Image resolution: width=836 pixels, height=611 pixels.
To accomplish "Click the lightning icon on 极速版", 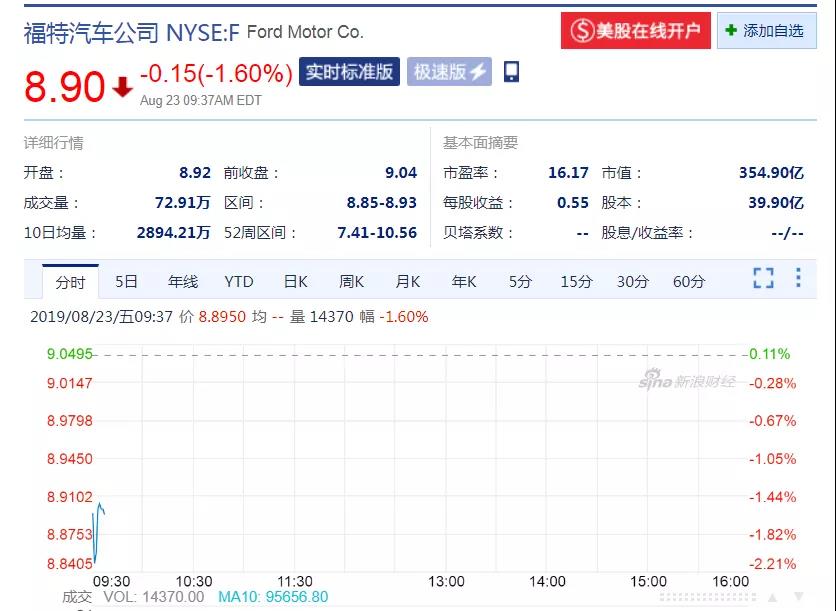I will 478,72.
